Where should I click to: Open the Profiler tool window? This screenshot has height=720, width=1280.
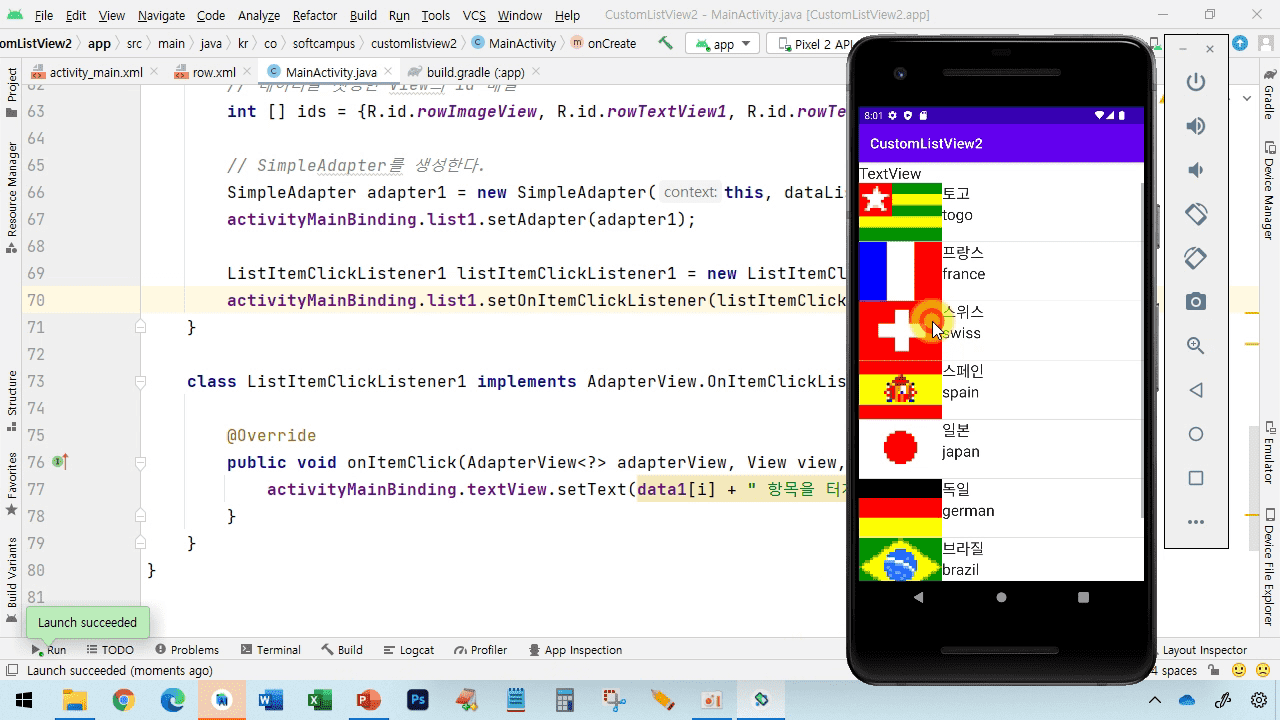click(481, 650)
